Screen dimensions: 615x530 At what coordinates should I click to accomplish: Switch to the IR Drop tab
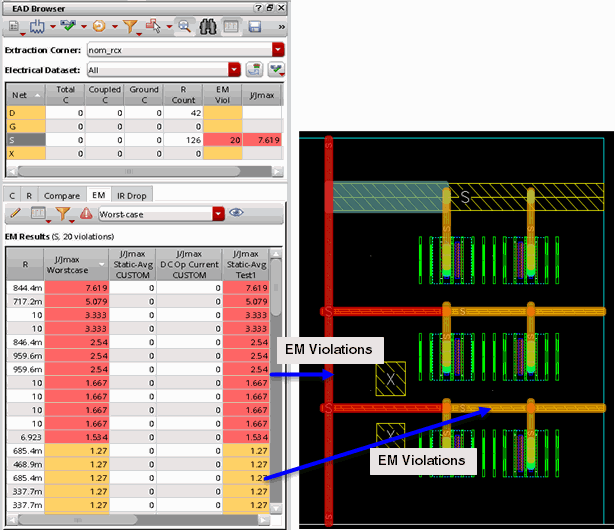pyautogui.click(x=132, y=194)
